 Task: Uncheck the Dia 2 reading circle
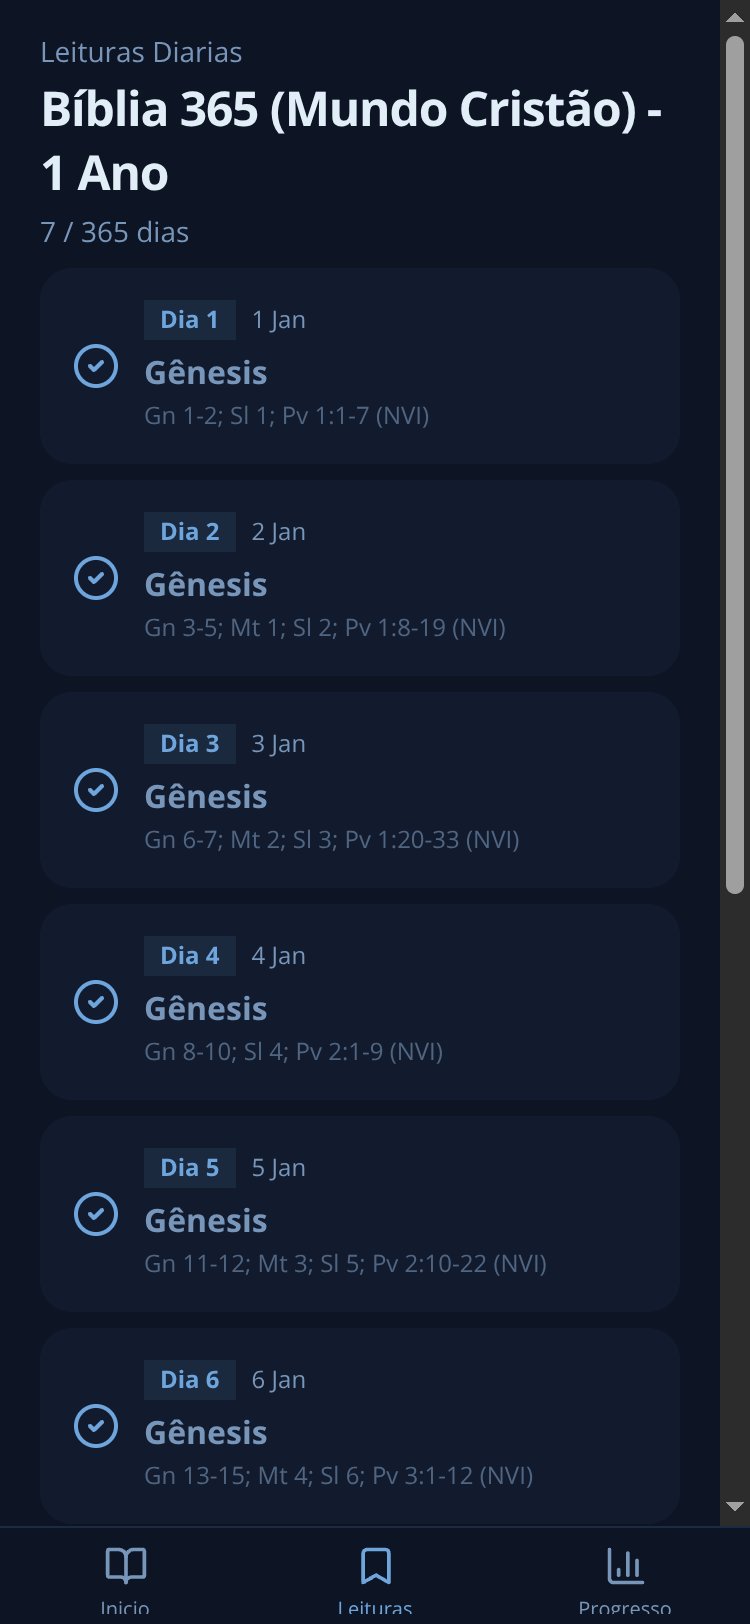[x=96, y=578]
